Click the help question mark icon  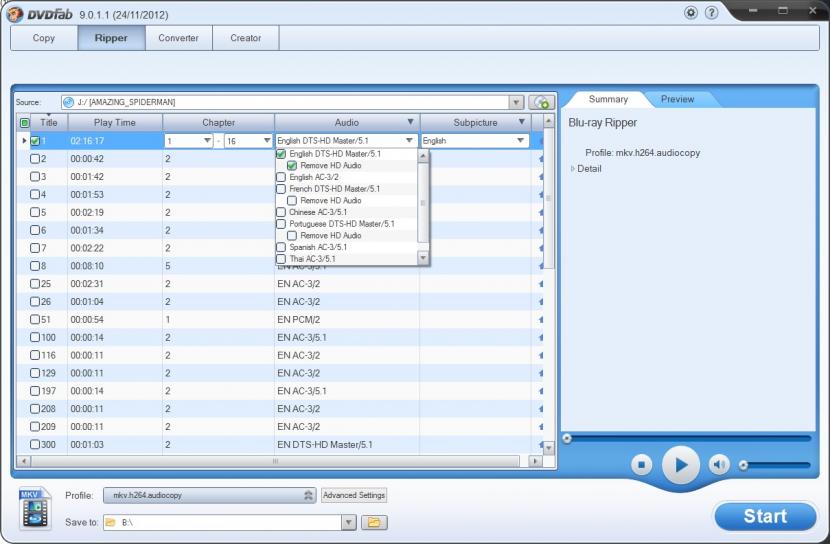712,13
